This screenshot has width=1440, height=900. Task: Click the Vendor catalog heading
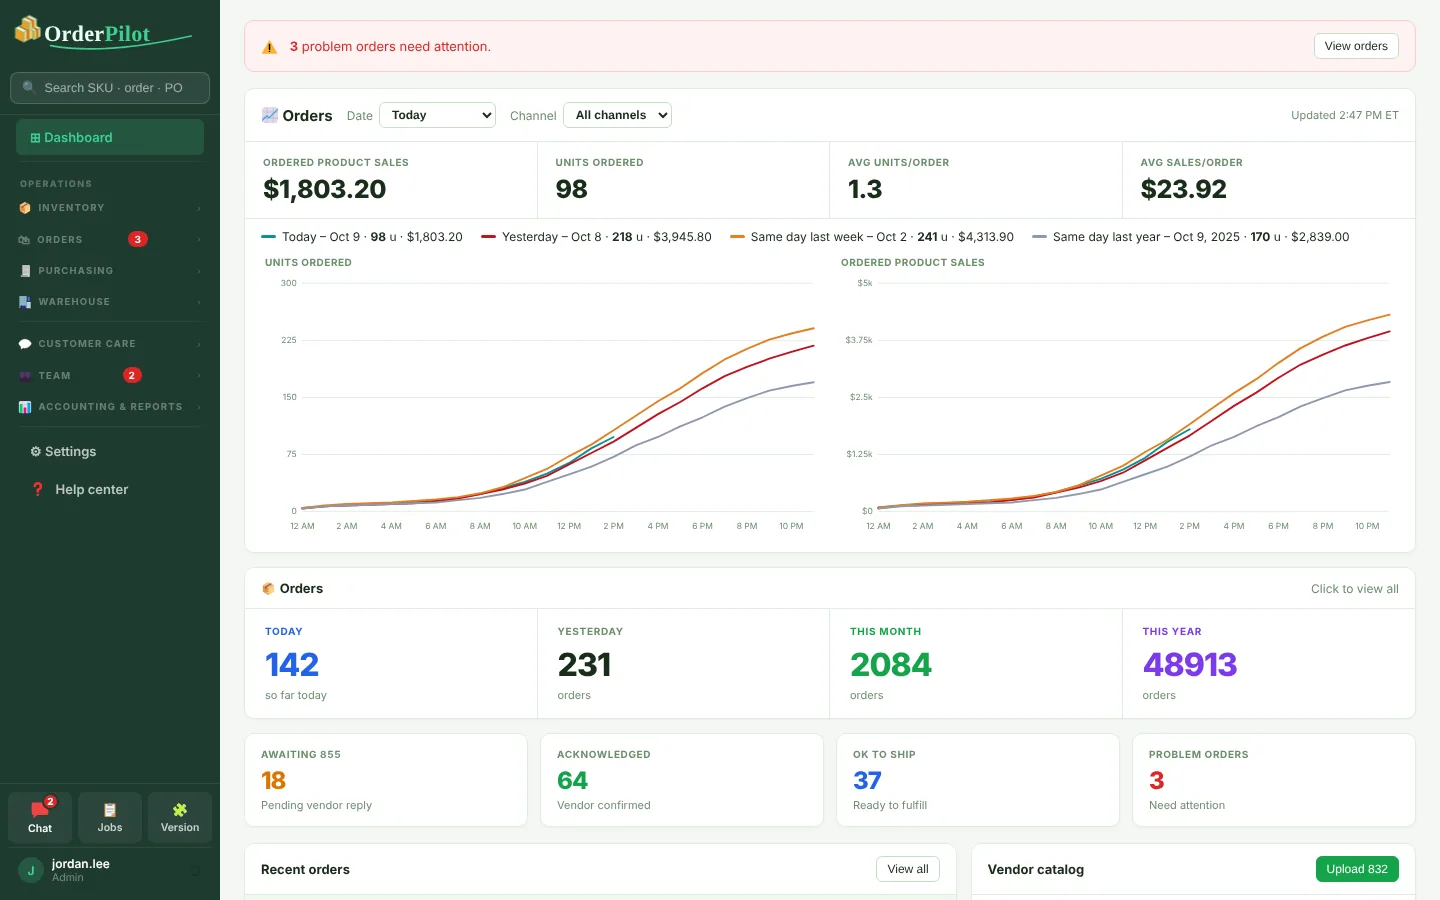tap(1036, 869)
